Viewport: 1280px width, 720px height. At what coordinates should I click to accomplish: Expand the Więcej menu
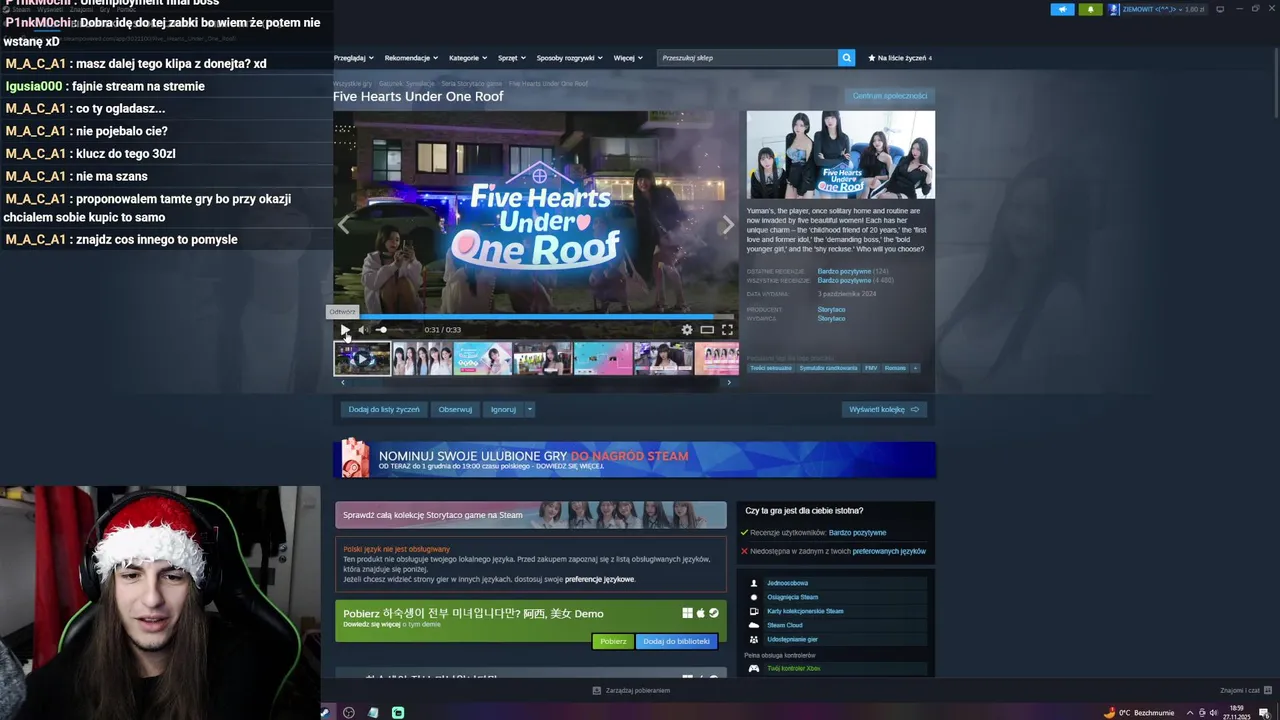coord(627,58)
